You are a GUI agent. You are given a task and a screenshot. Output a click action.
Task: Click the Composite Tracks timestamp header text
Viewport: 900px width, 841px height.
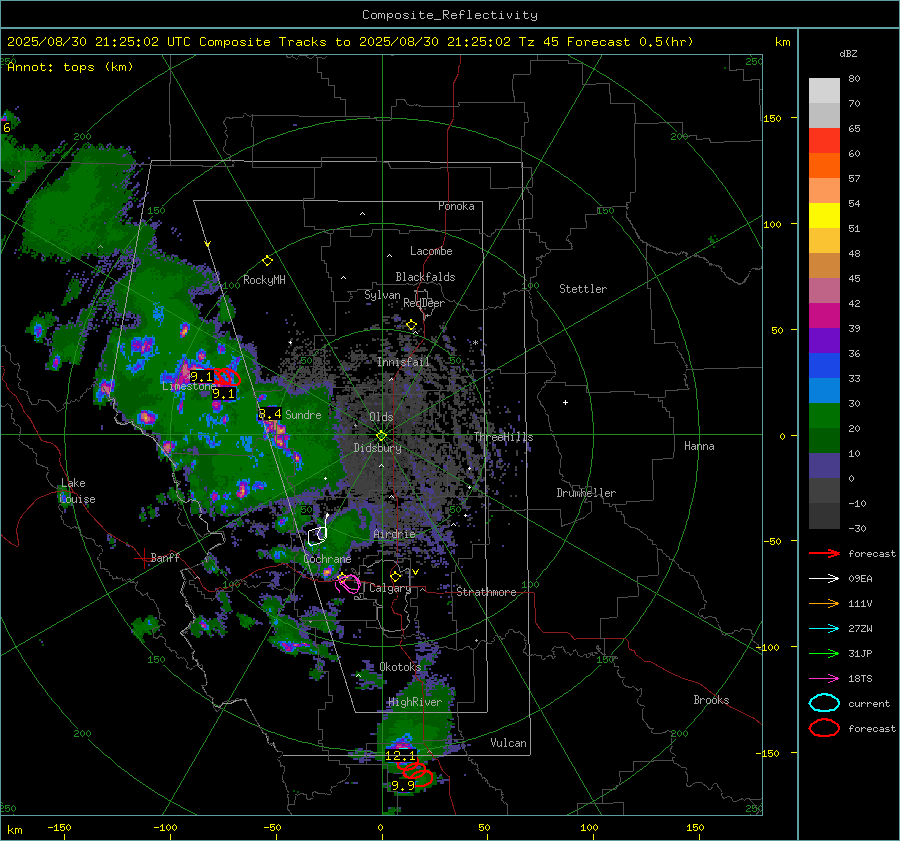point(350,42)
